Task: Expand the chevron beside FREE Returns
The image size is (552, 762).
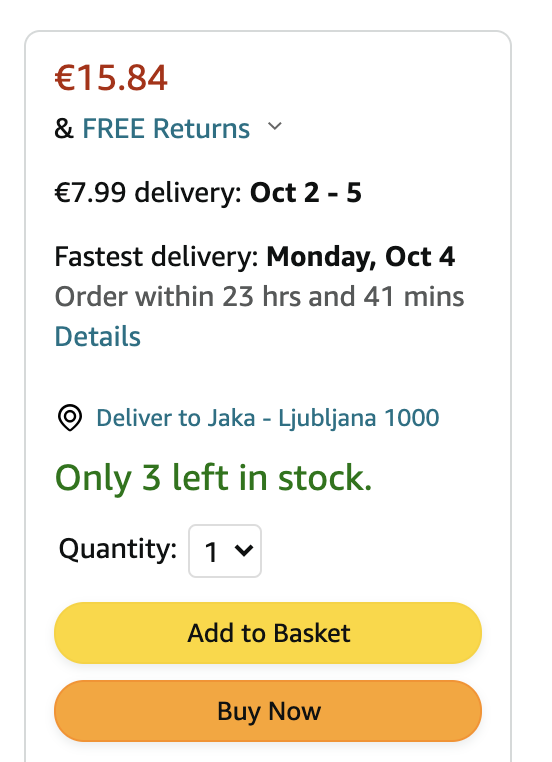Action: click(275, 126)
